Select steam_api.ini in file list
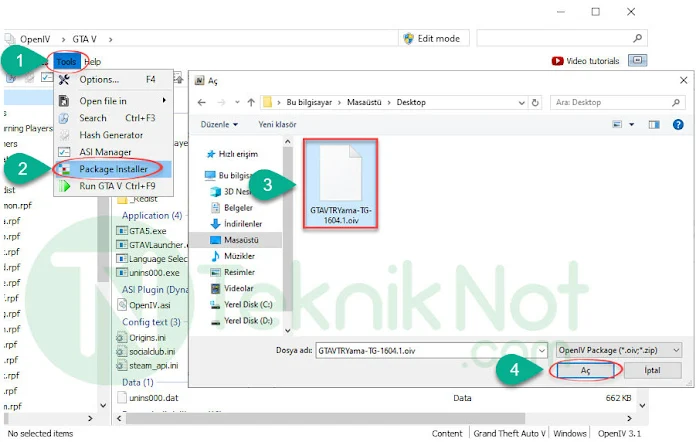The image size is (696, 442). [147, 366]
